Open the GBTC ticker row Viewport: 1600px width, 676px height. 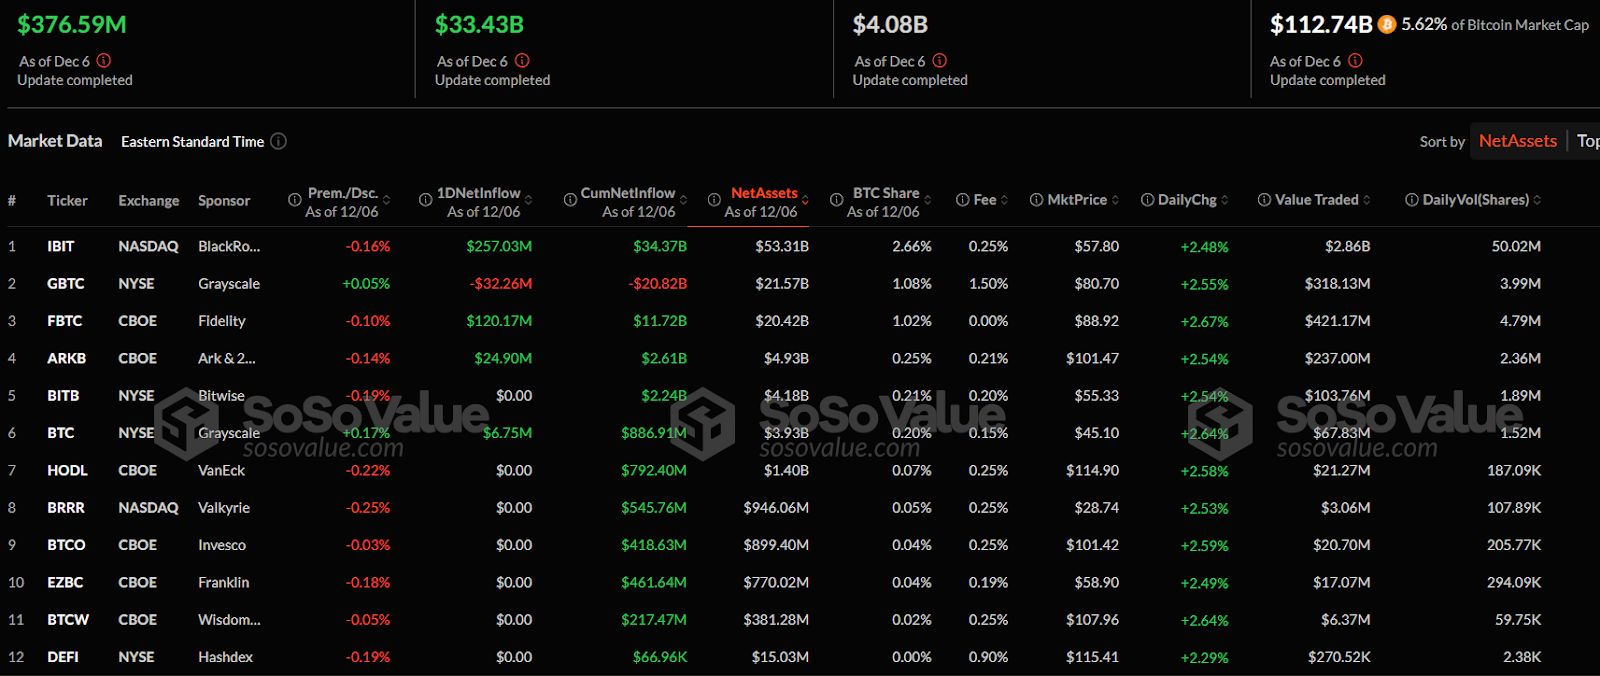tap(800, 283)
